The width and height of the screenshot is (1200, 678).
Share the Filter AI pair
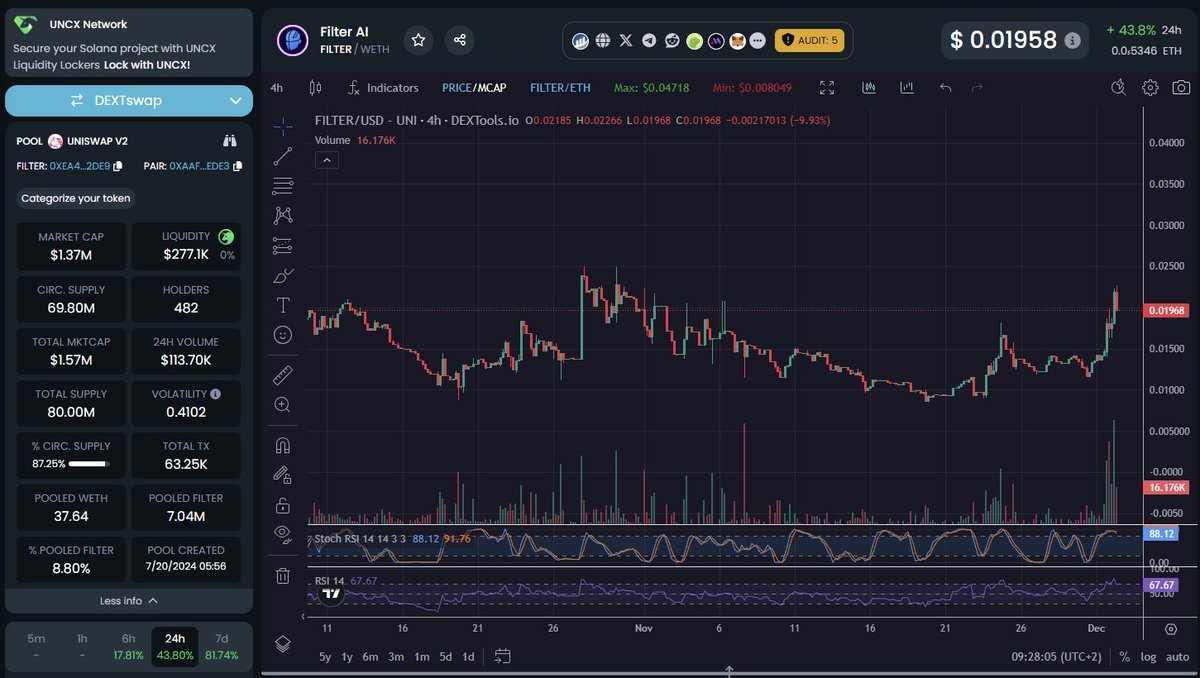(x=460, y=40)
